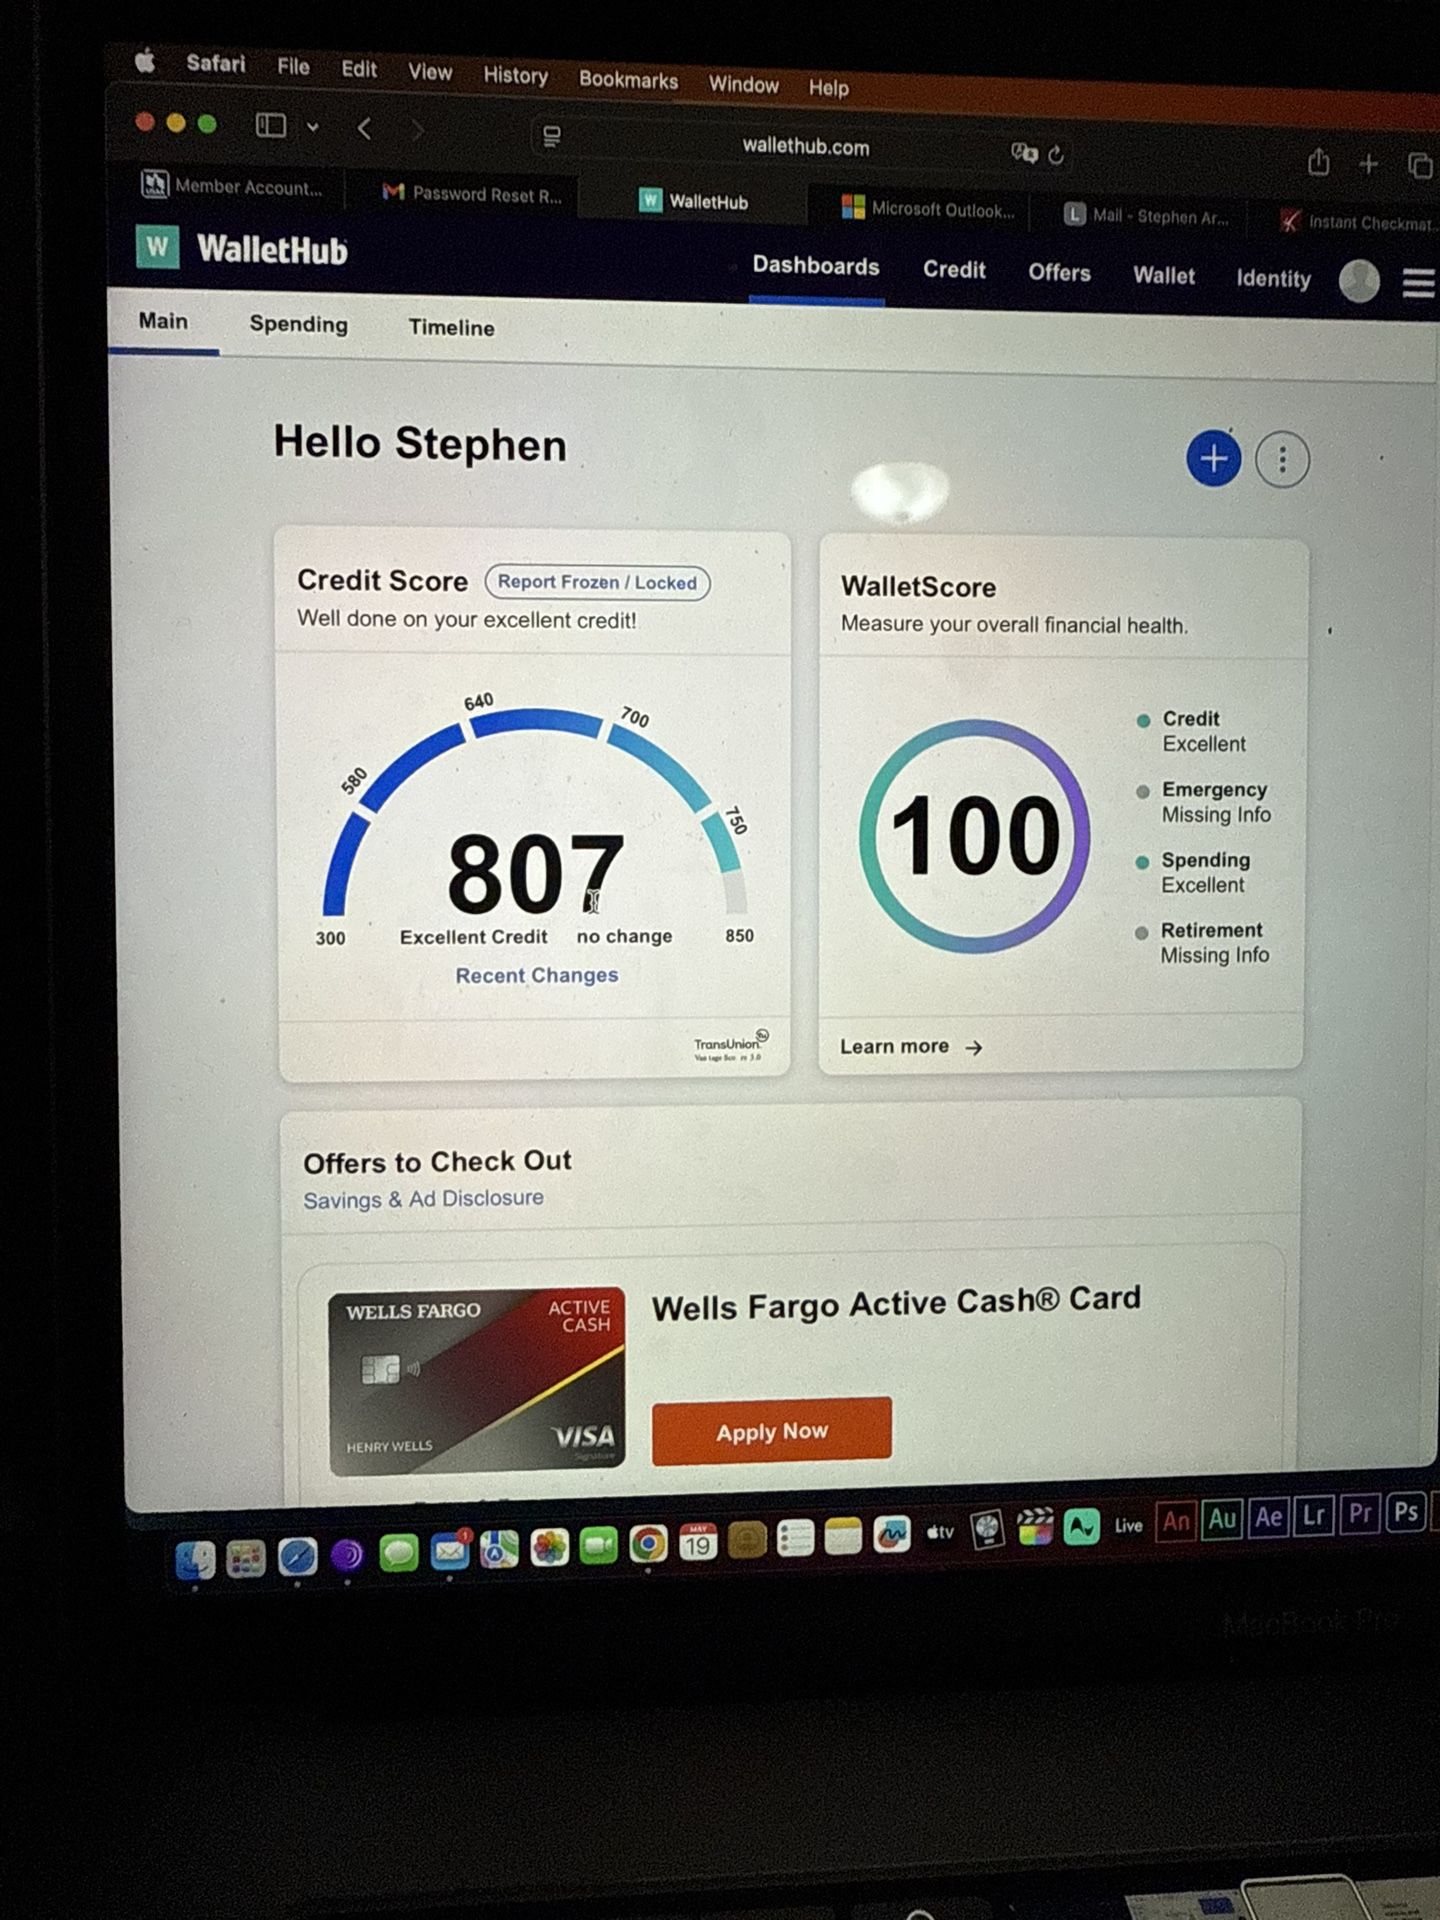Open the Bookmarks menu in menu bar
This screenshot has width=1440, height=1920.
coord(628,80)
